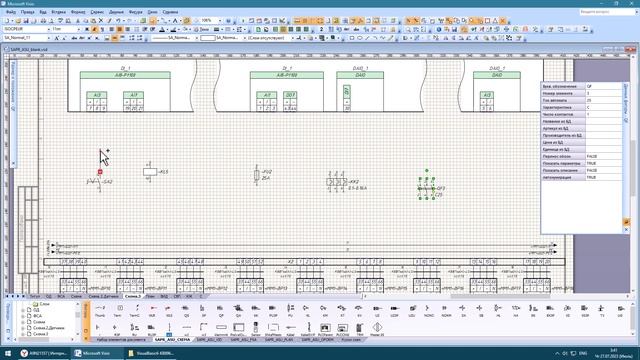Select the FU2 fuse shape on canvas

[257, 175]
